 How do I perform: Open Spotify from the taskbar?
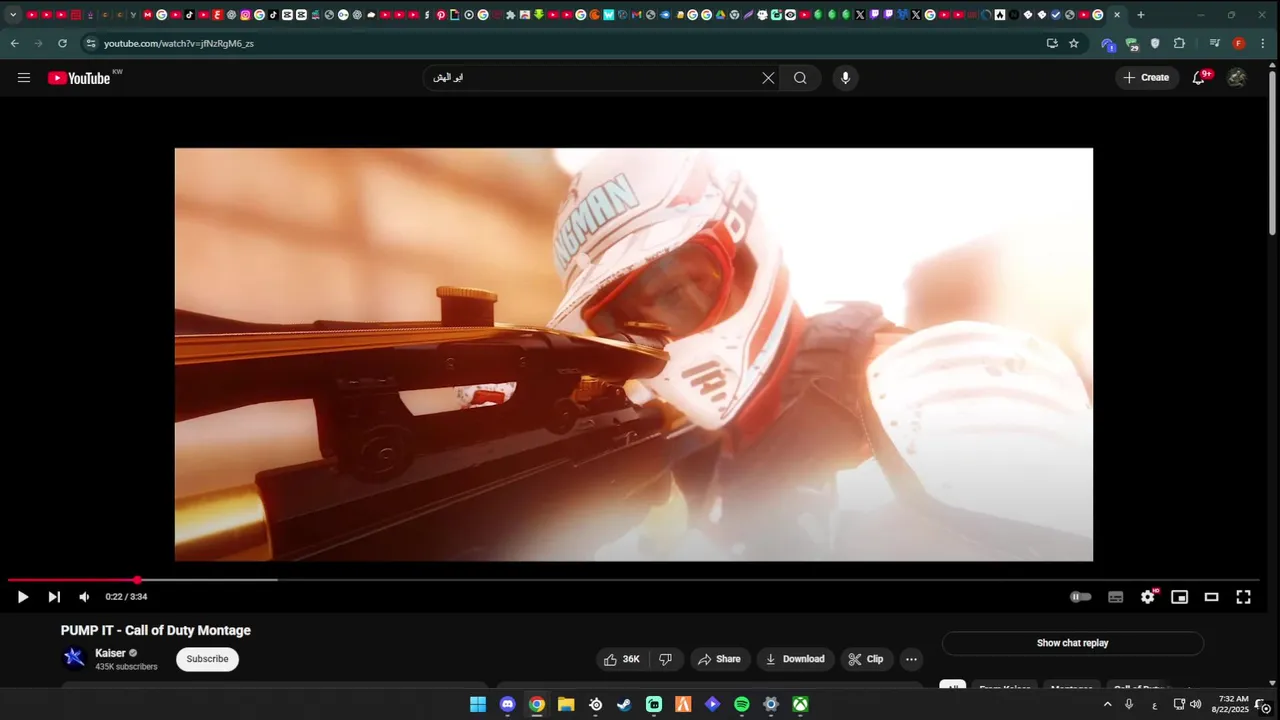click(742, 704)
